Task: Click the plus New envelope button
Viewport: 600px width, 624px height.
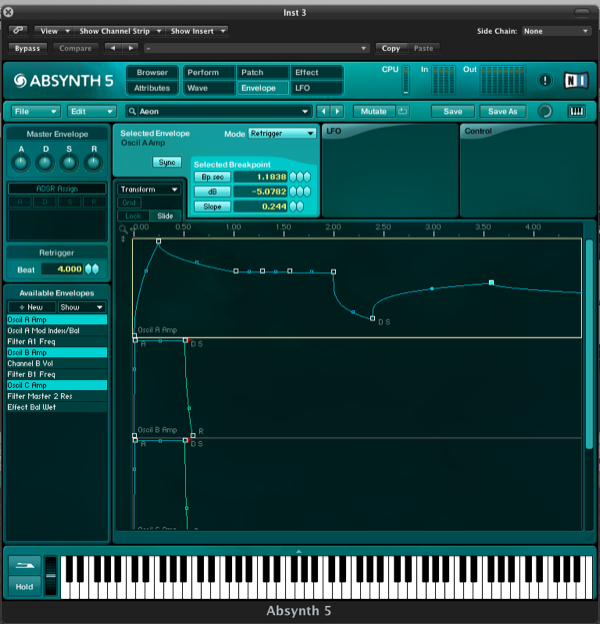Action: [31, 307]
